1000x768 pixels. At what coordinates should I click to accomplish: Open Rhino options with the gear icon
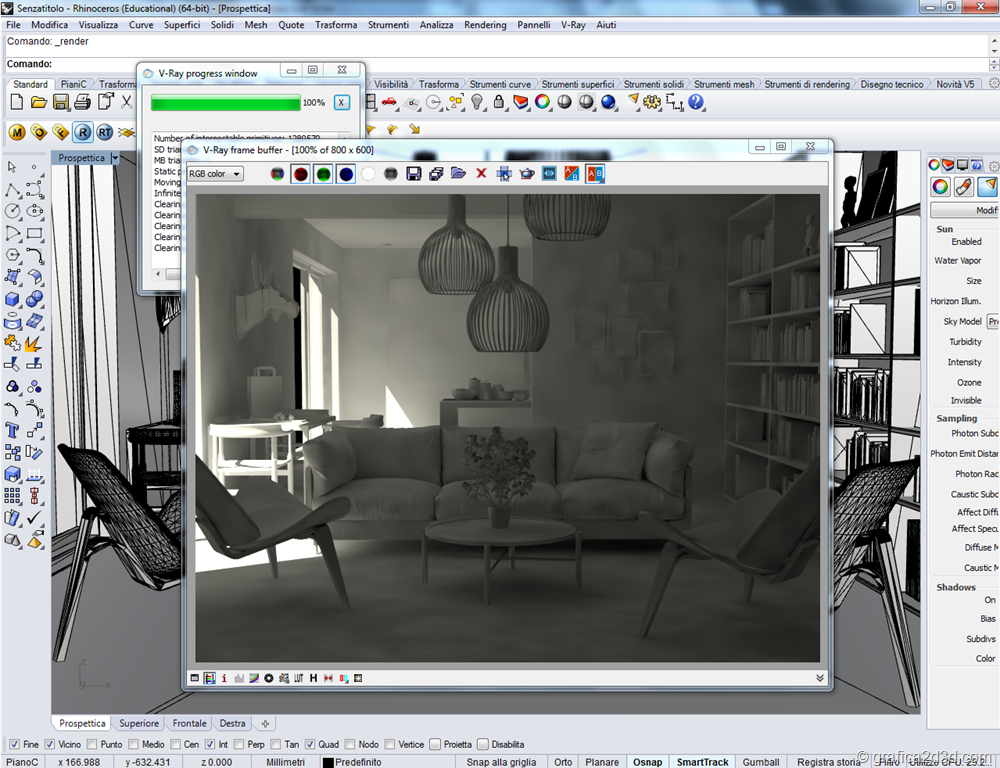pyautogui.click(x=652, y=102)
